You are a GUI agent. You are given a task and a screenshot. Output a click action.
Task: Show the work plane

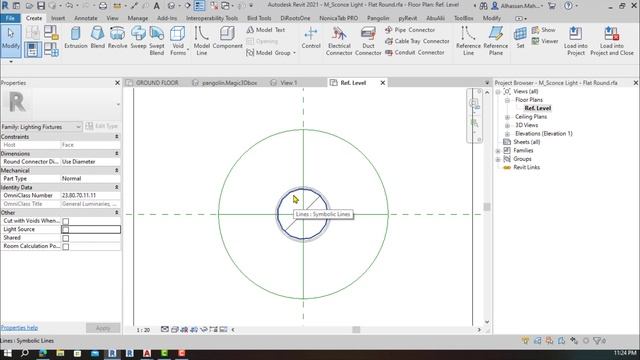click(x=544, y=30)
